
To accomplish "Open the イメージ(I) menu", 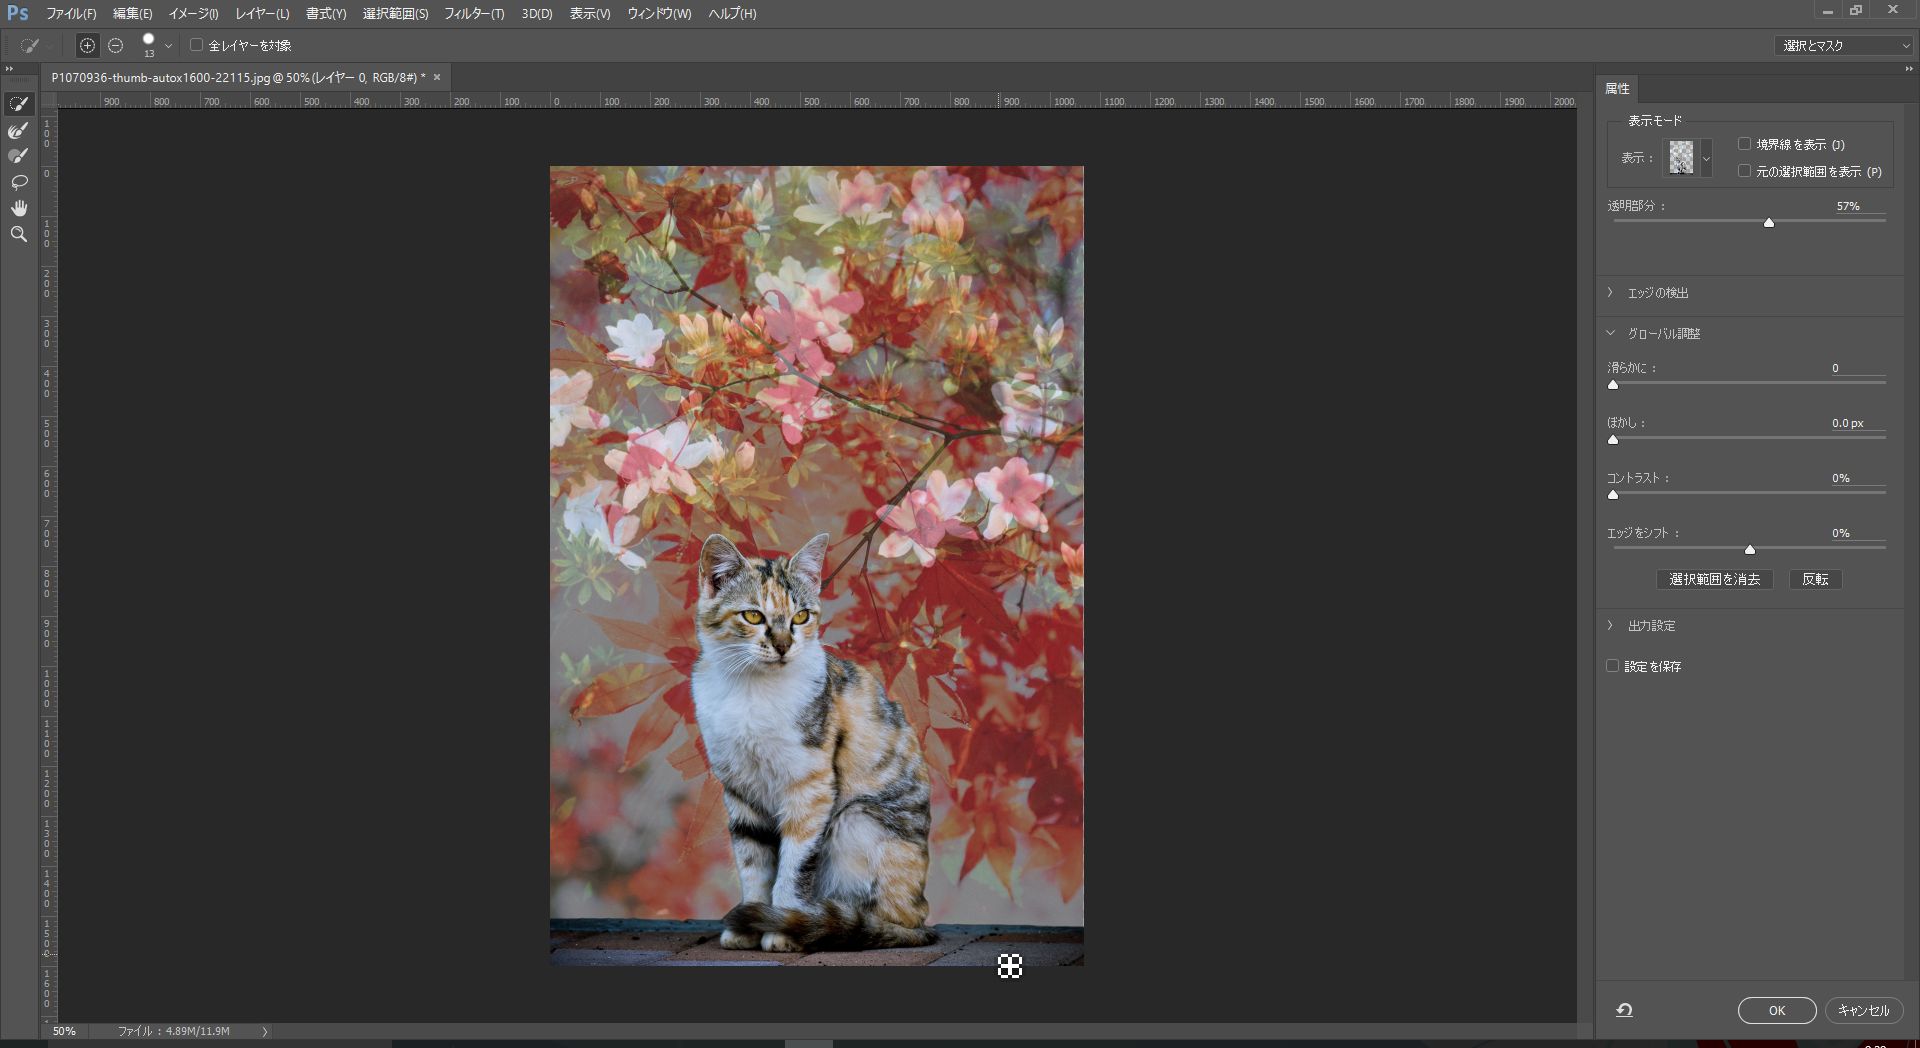I will pyautogui.click(x=193, y=14).
